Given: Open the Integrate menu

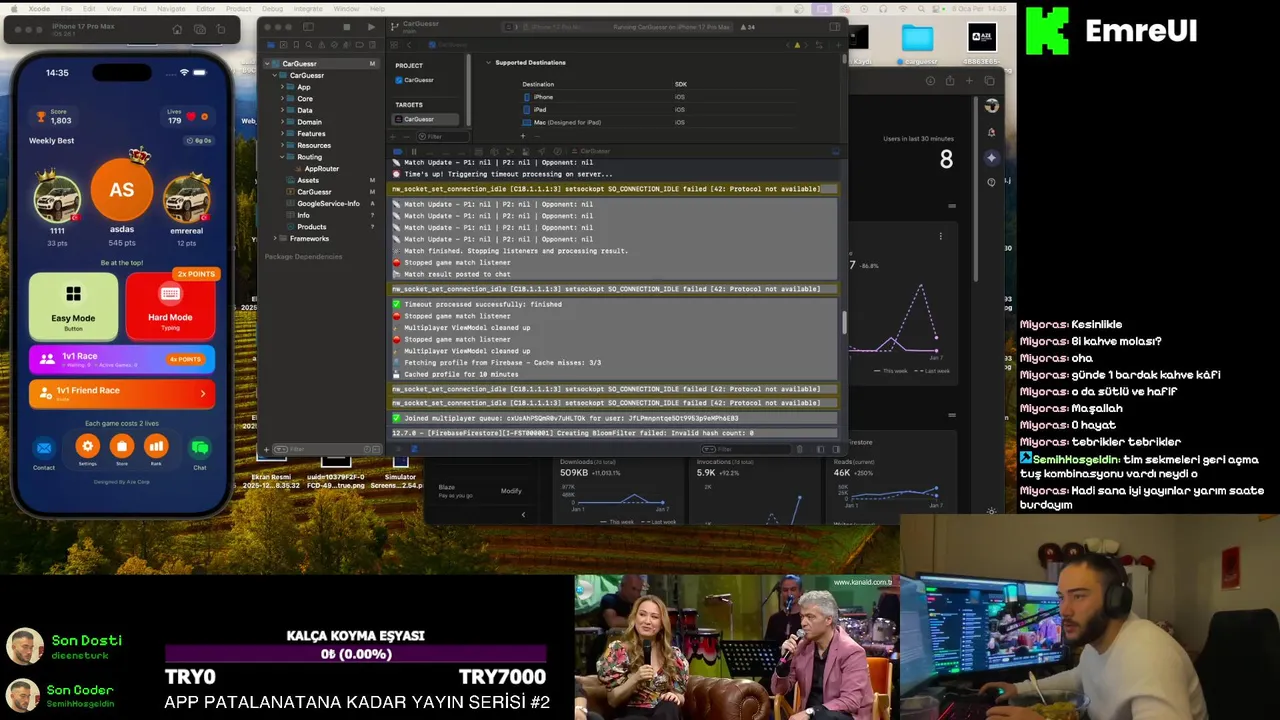Looking at the screenshot, I should (x=308, y=8).
